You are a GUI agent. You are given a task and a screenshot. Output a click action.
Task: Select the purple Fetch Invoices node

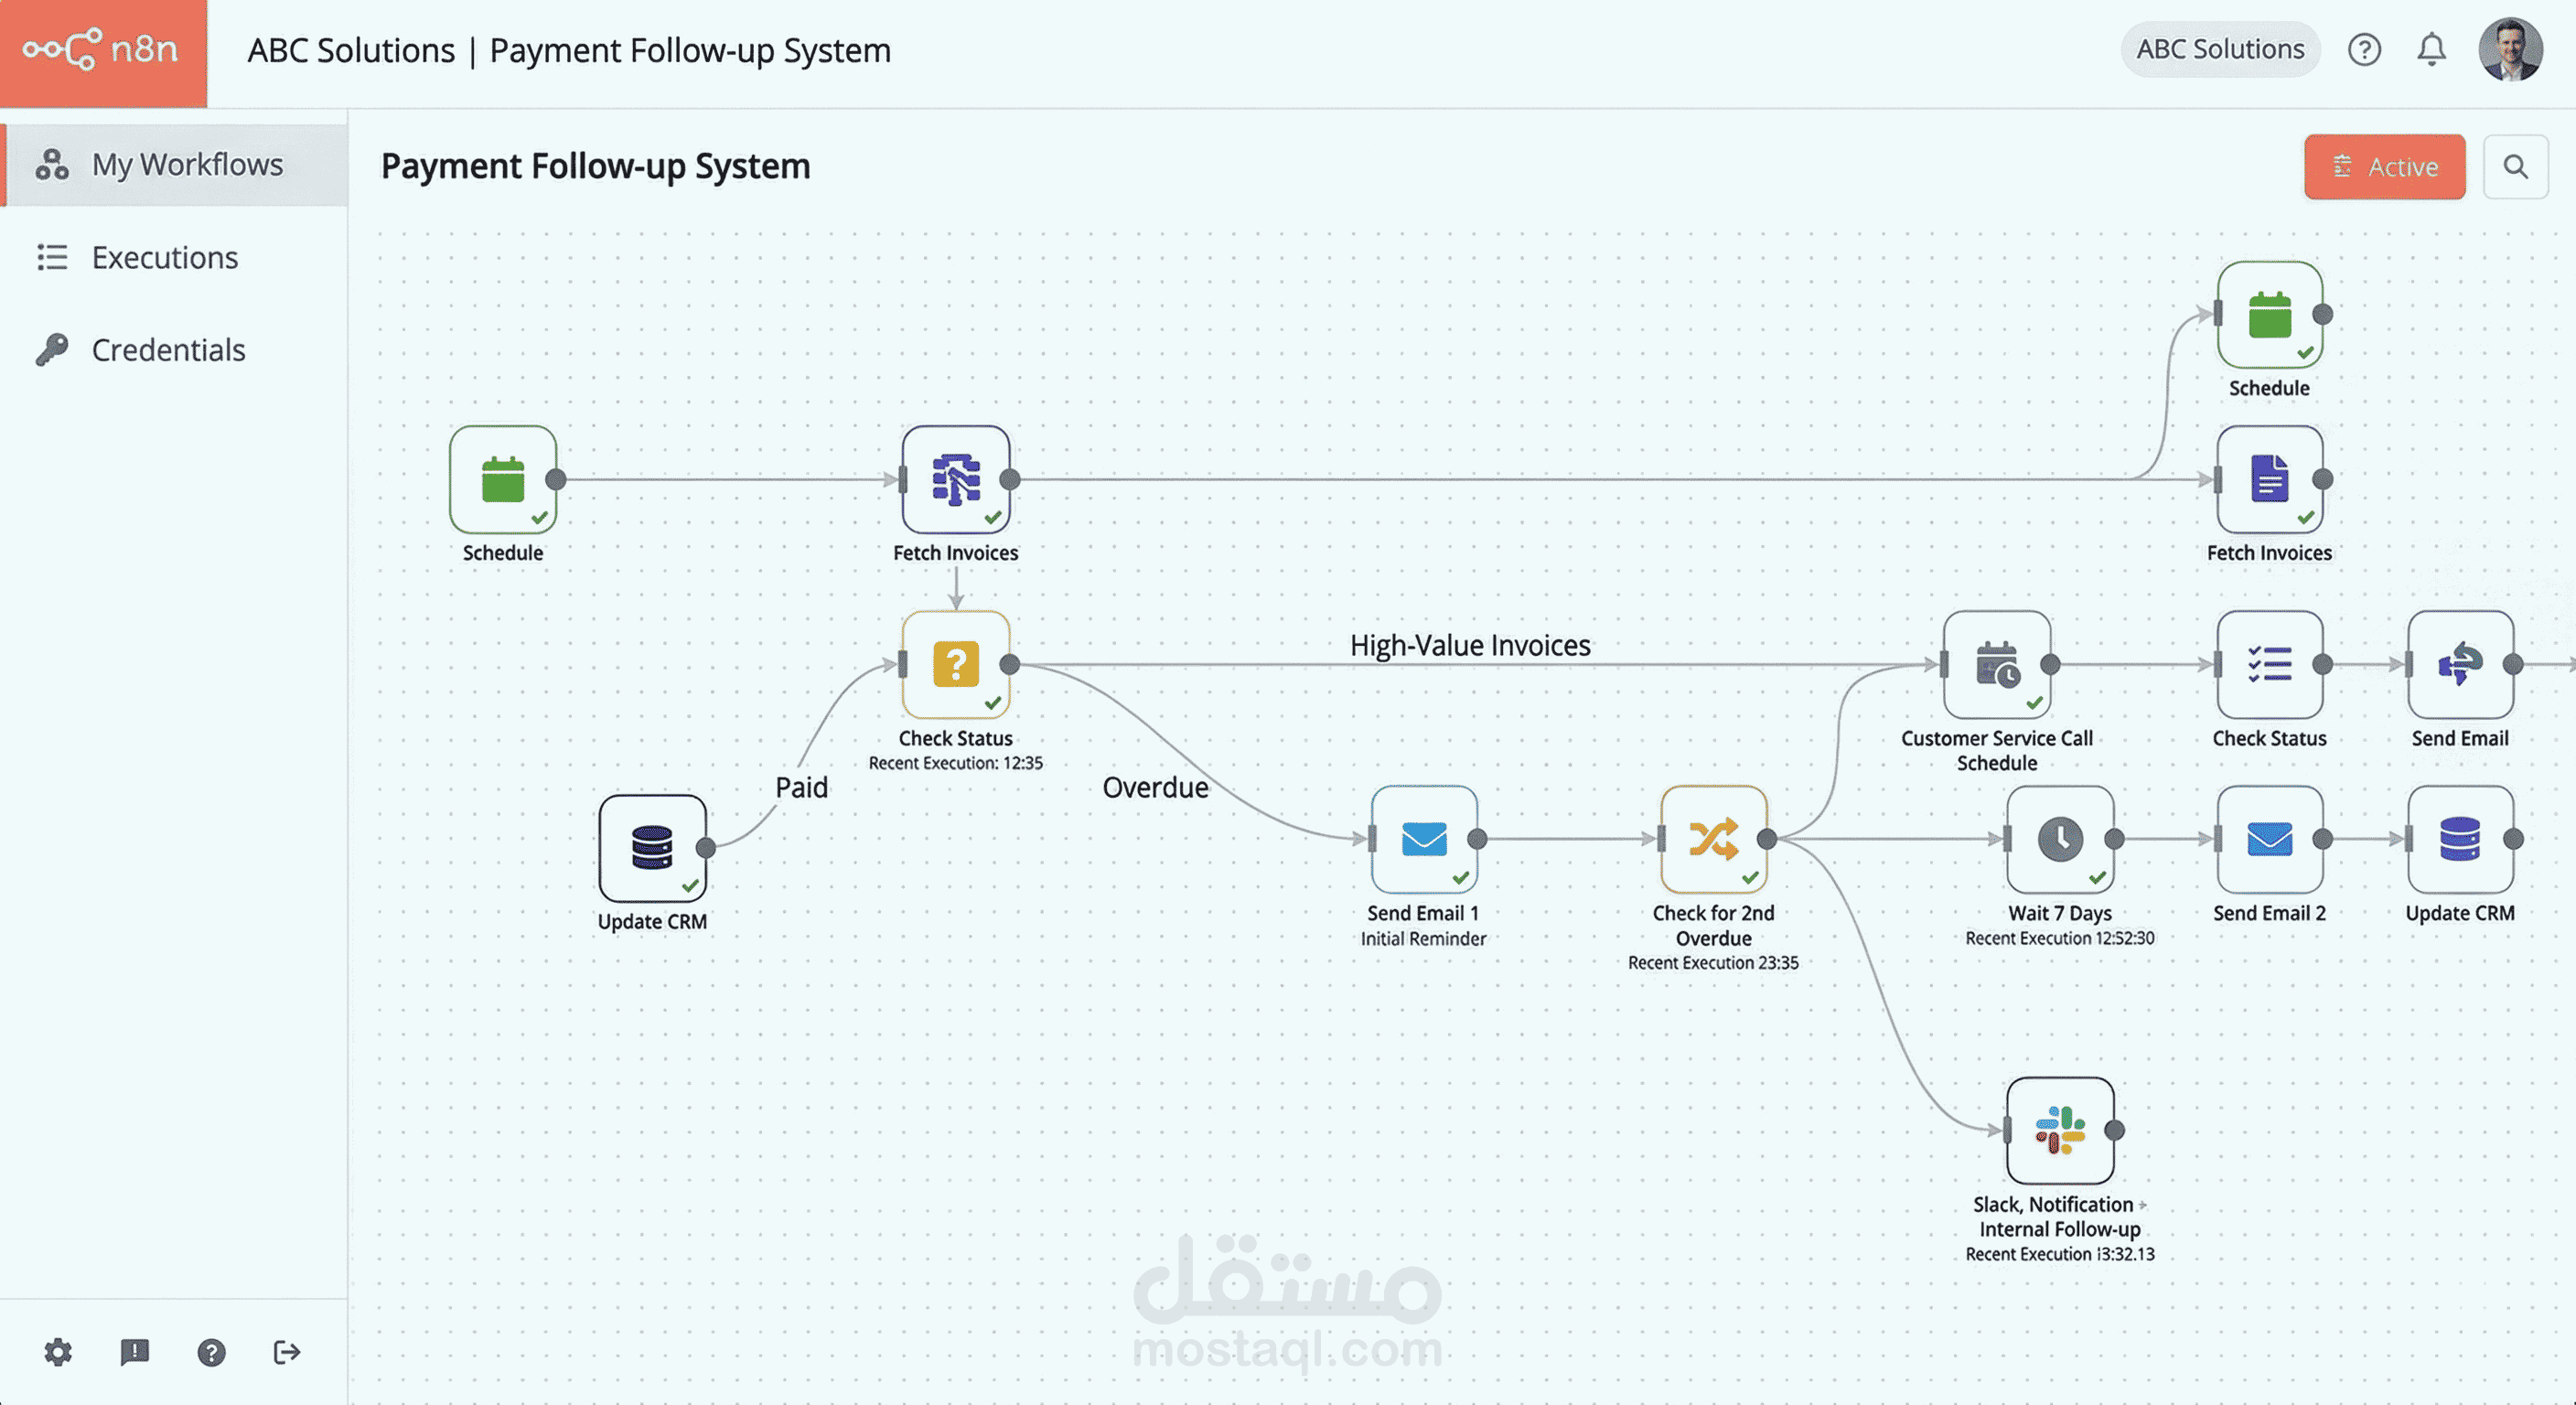956,480
